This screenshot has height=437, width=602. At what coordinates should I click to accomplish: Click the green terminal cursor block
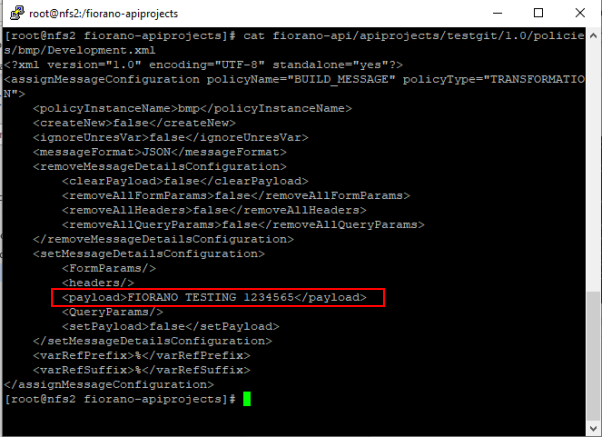pos(247,399)
